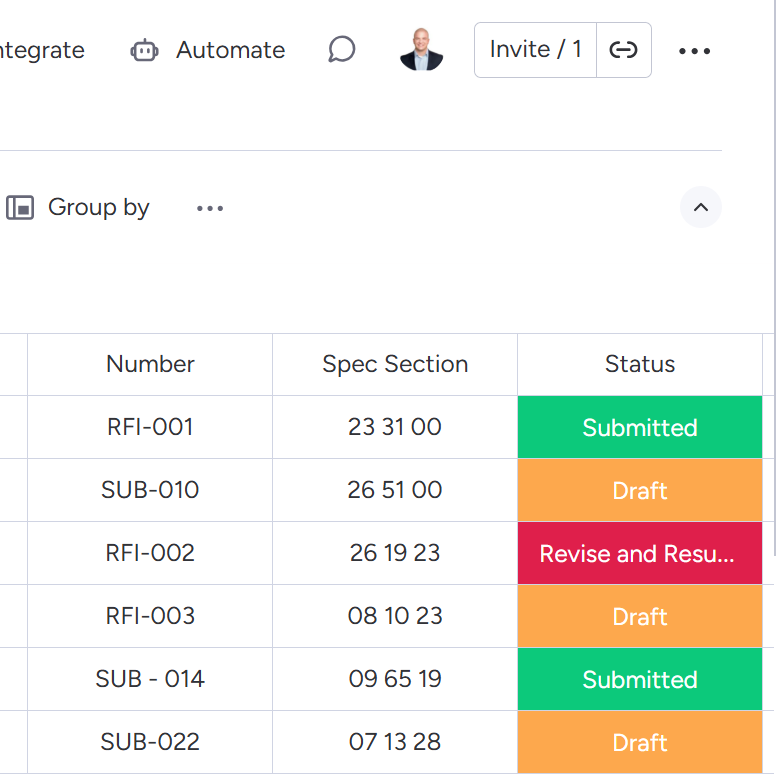Select spec section cell 09 65 19
The image size is (776, 776).
pyautogui.click(x=395, y=679)
